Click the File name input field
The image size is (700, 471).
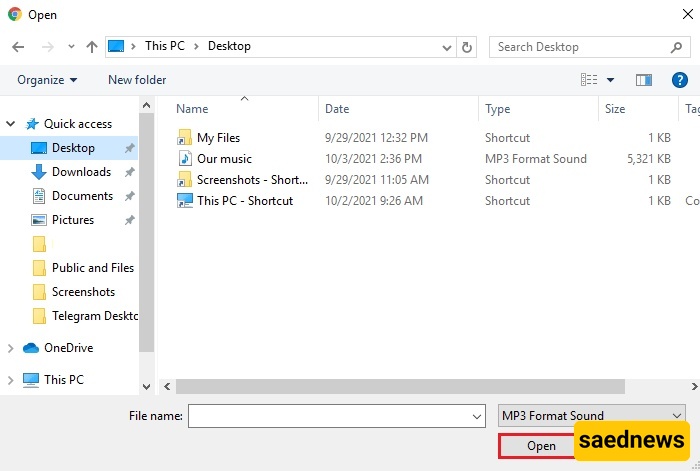pyautogui.click(x=328, y=415)
